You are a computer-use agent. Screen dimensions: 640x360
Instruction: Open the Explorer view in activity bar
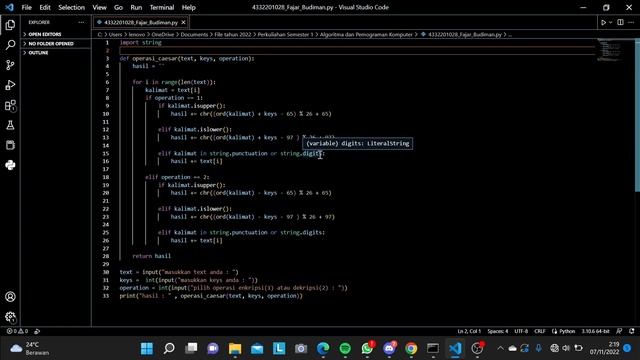pos(10,25)
